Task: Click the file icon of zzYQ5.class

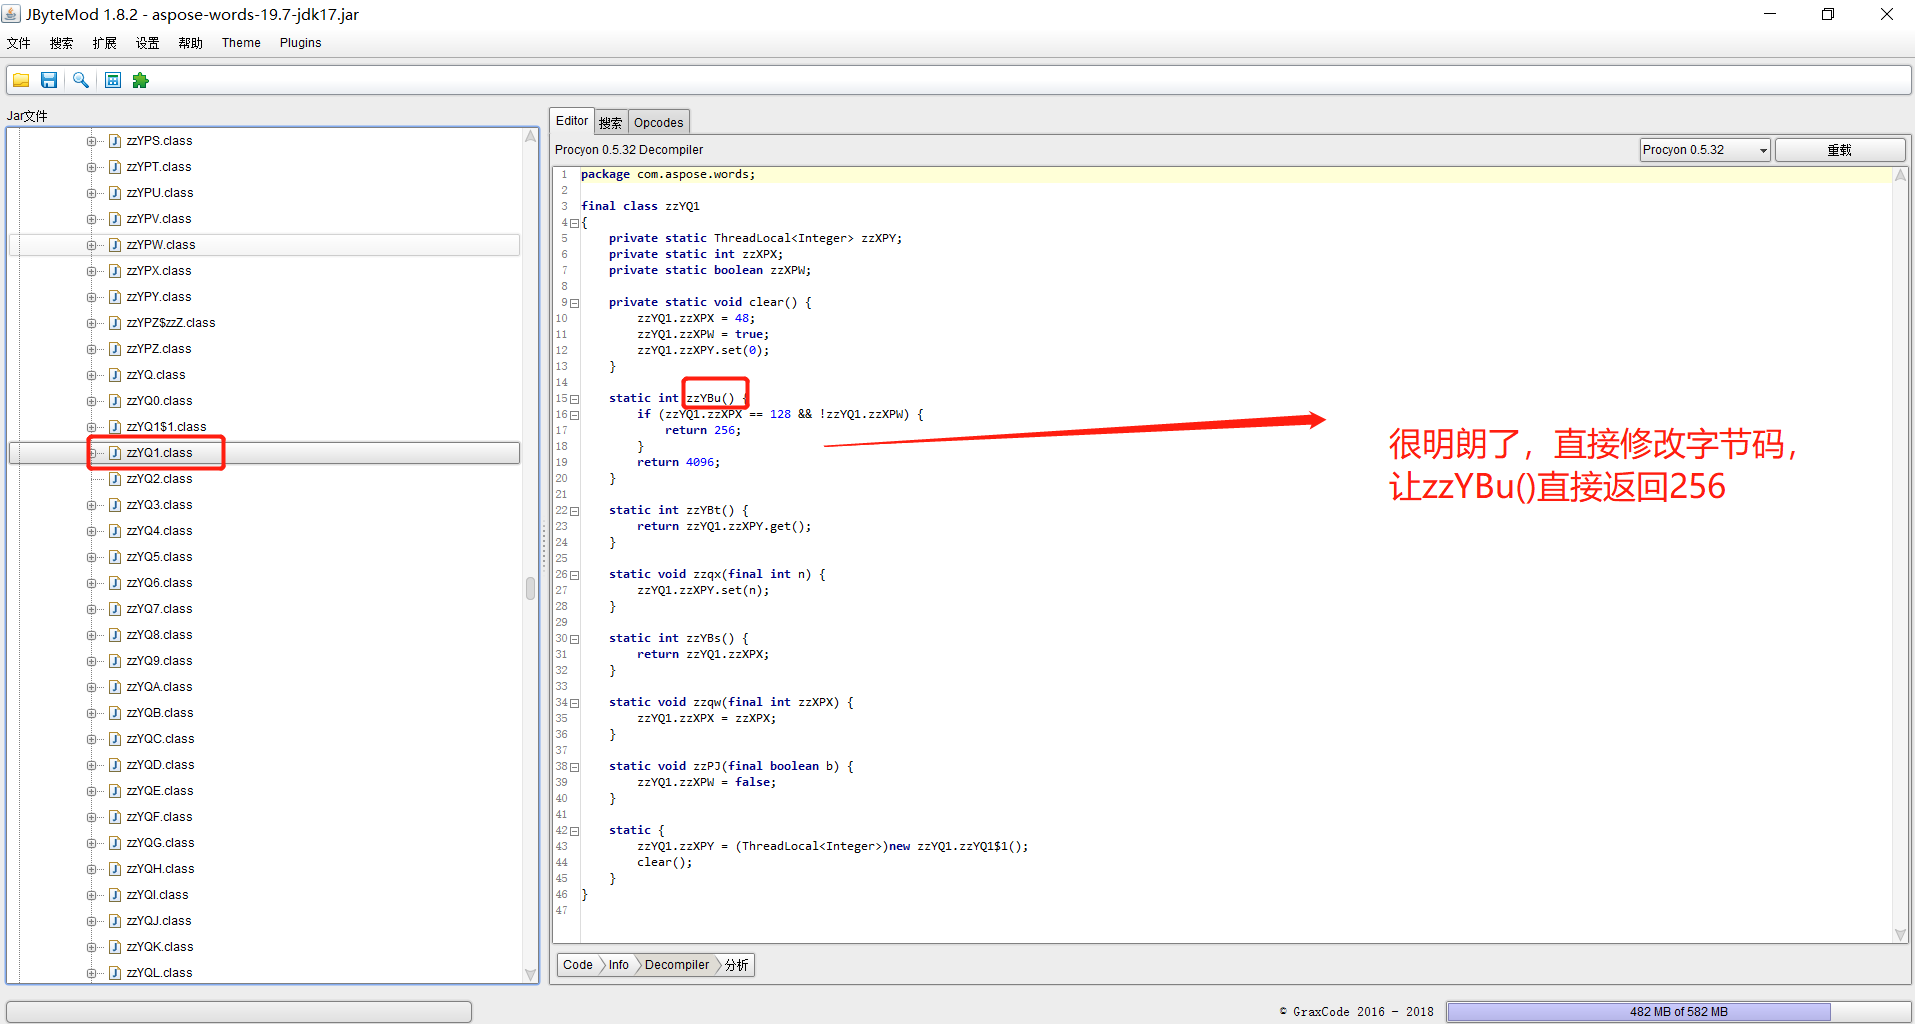Action: pyautogui.click(x=115, y=557)
